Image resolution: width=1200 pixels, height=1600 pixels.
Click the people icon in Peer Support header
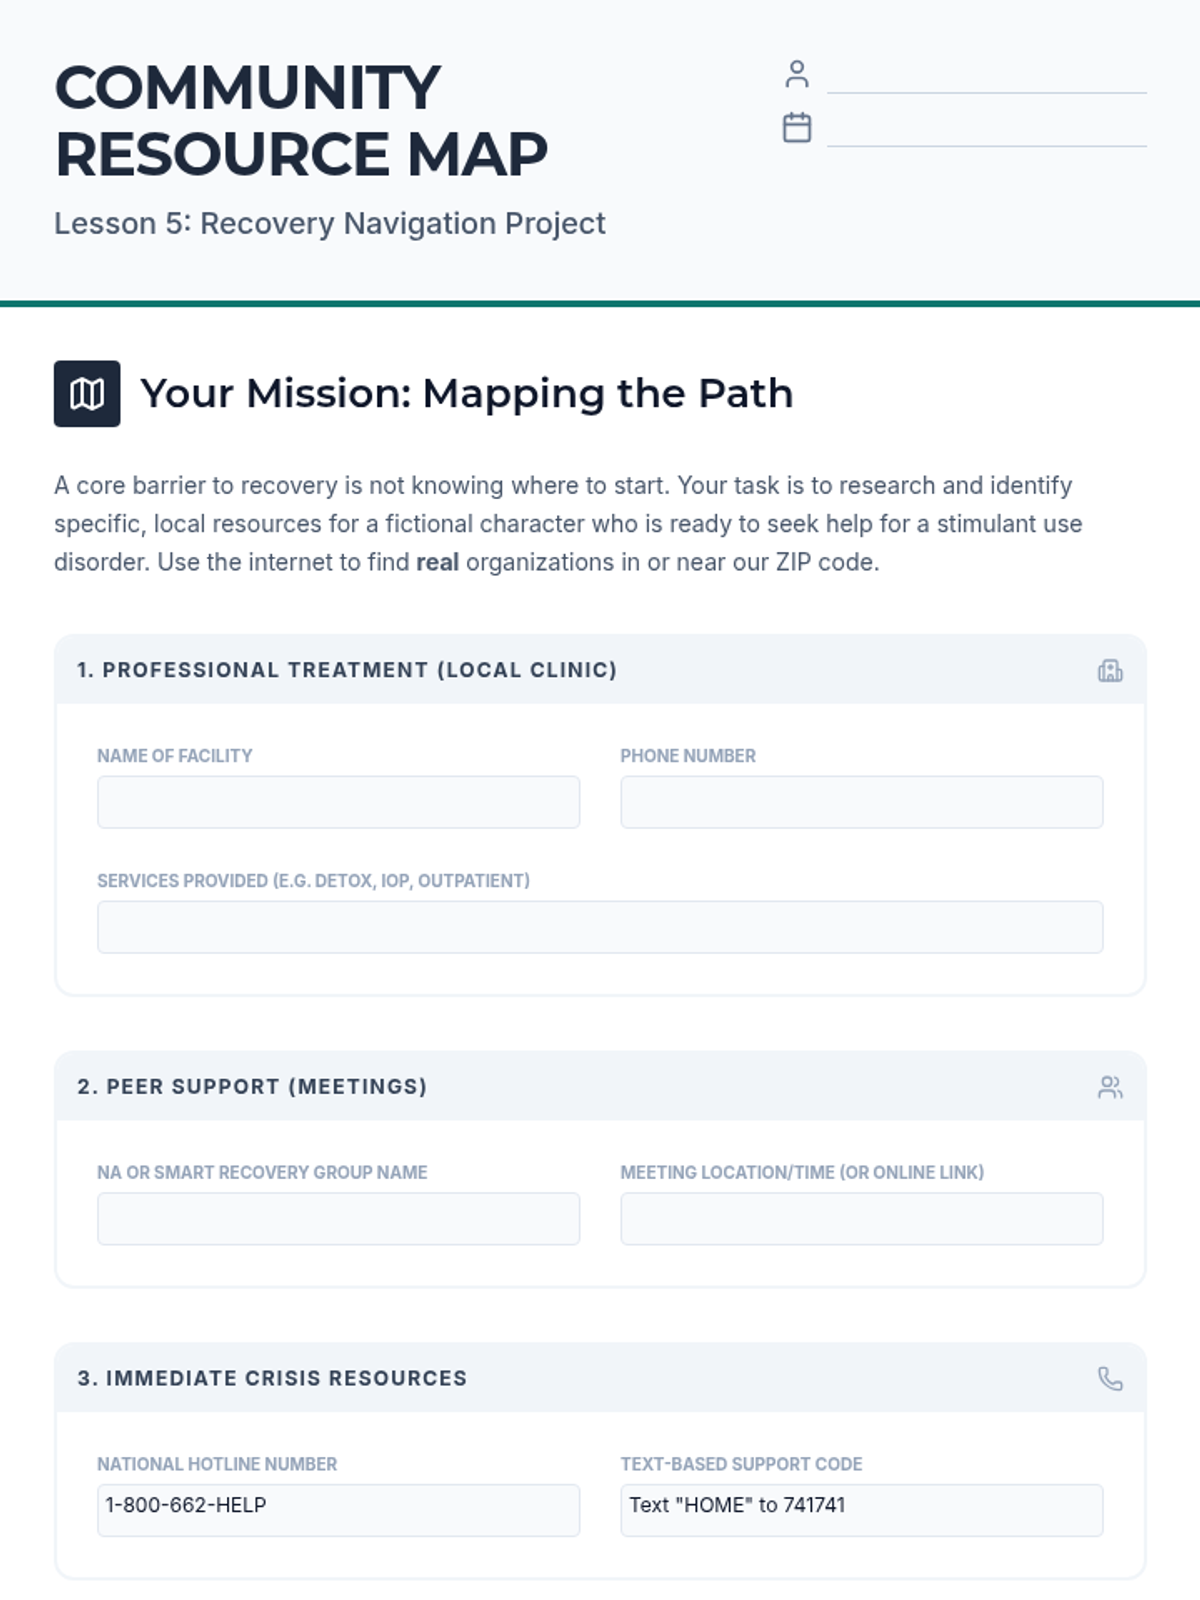(1110, 1087)
